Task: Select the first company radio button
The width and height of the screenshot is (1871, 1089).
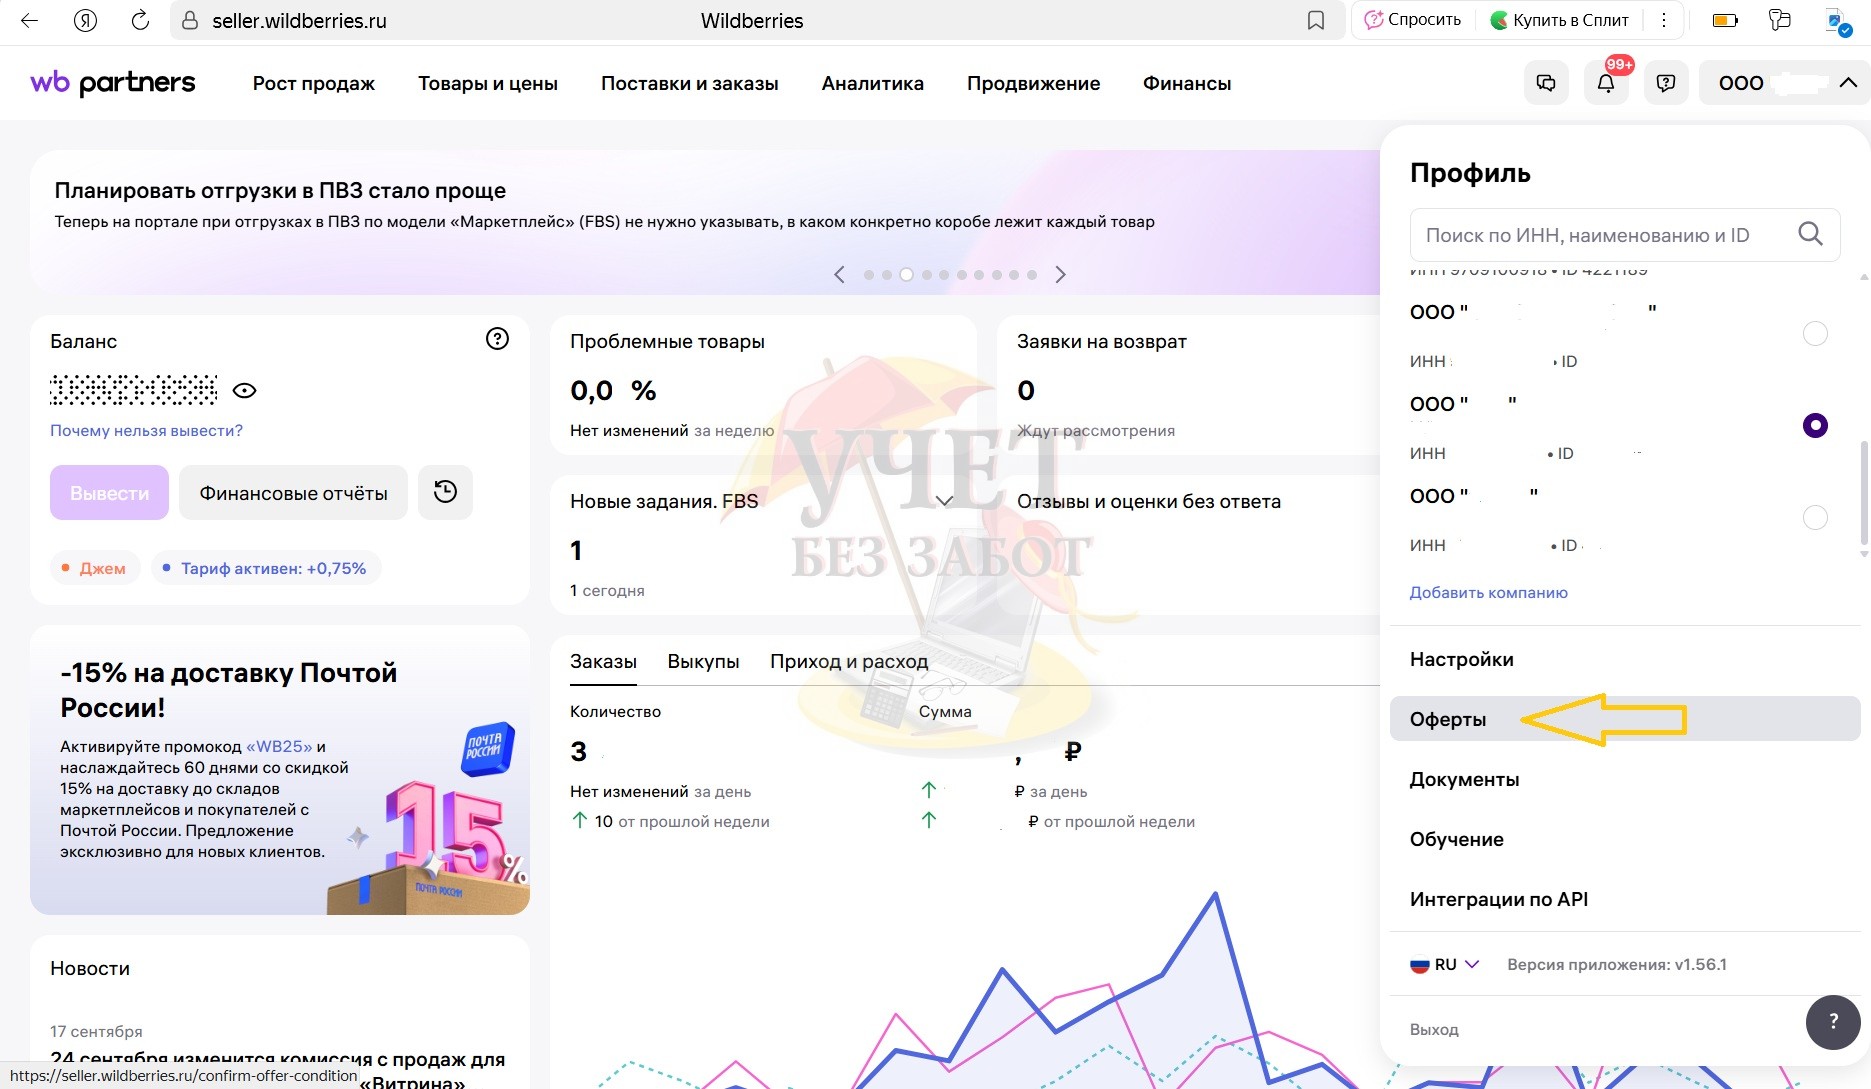Action: [1814, 334]
